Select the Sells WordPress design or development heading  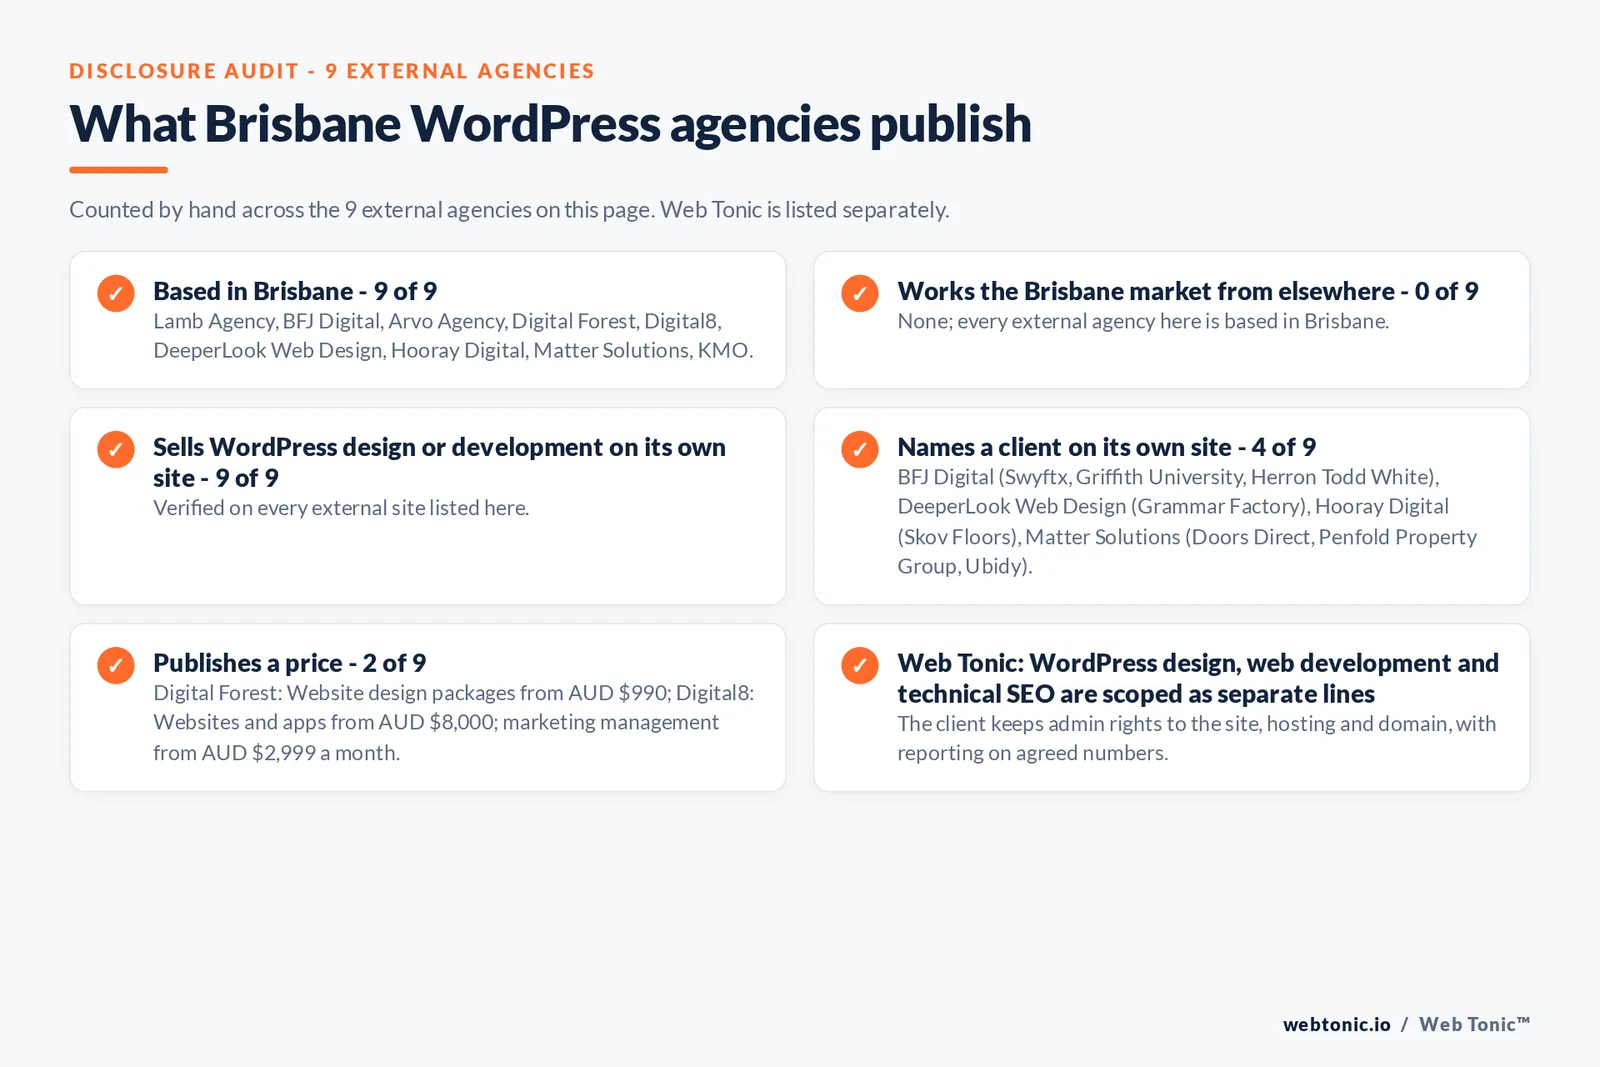439,462
